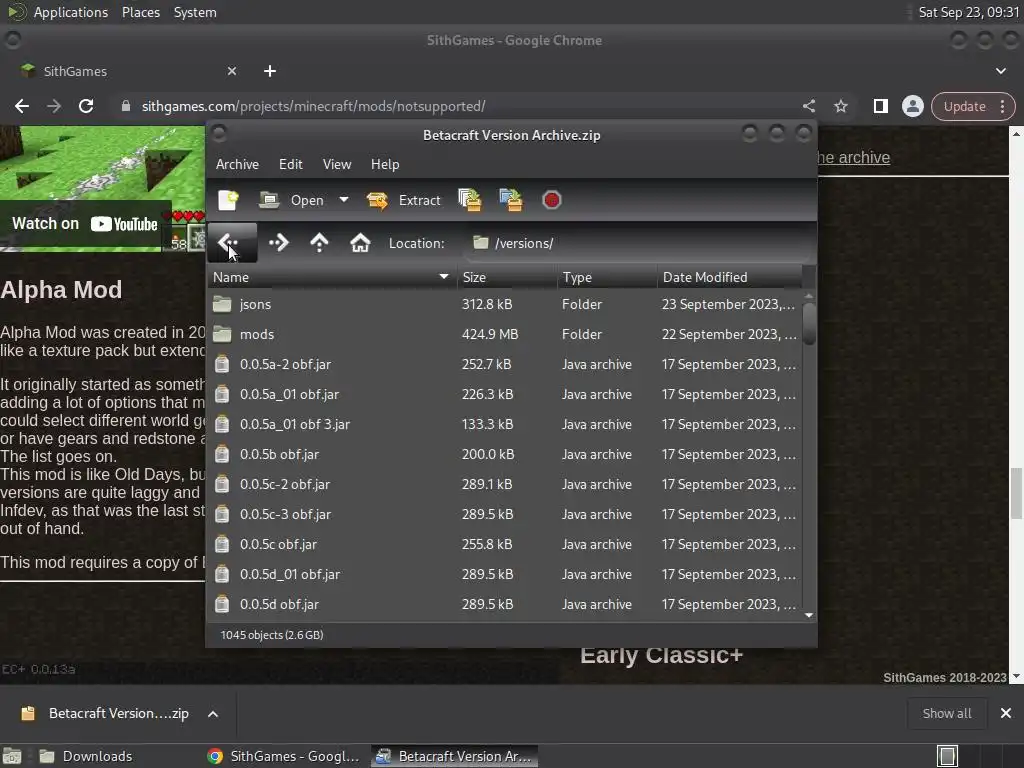Open Chrome tab search chevron

[x=1000, y=71]
